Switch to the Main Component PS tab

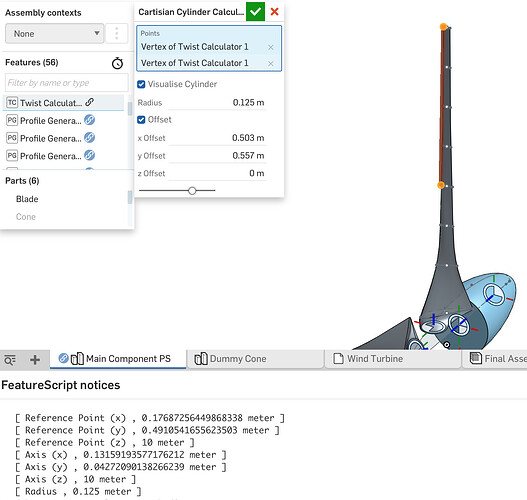118,359
